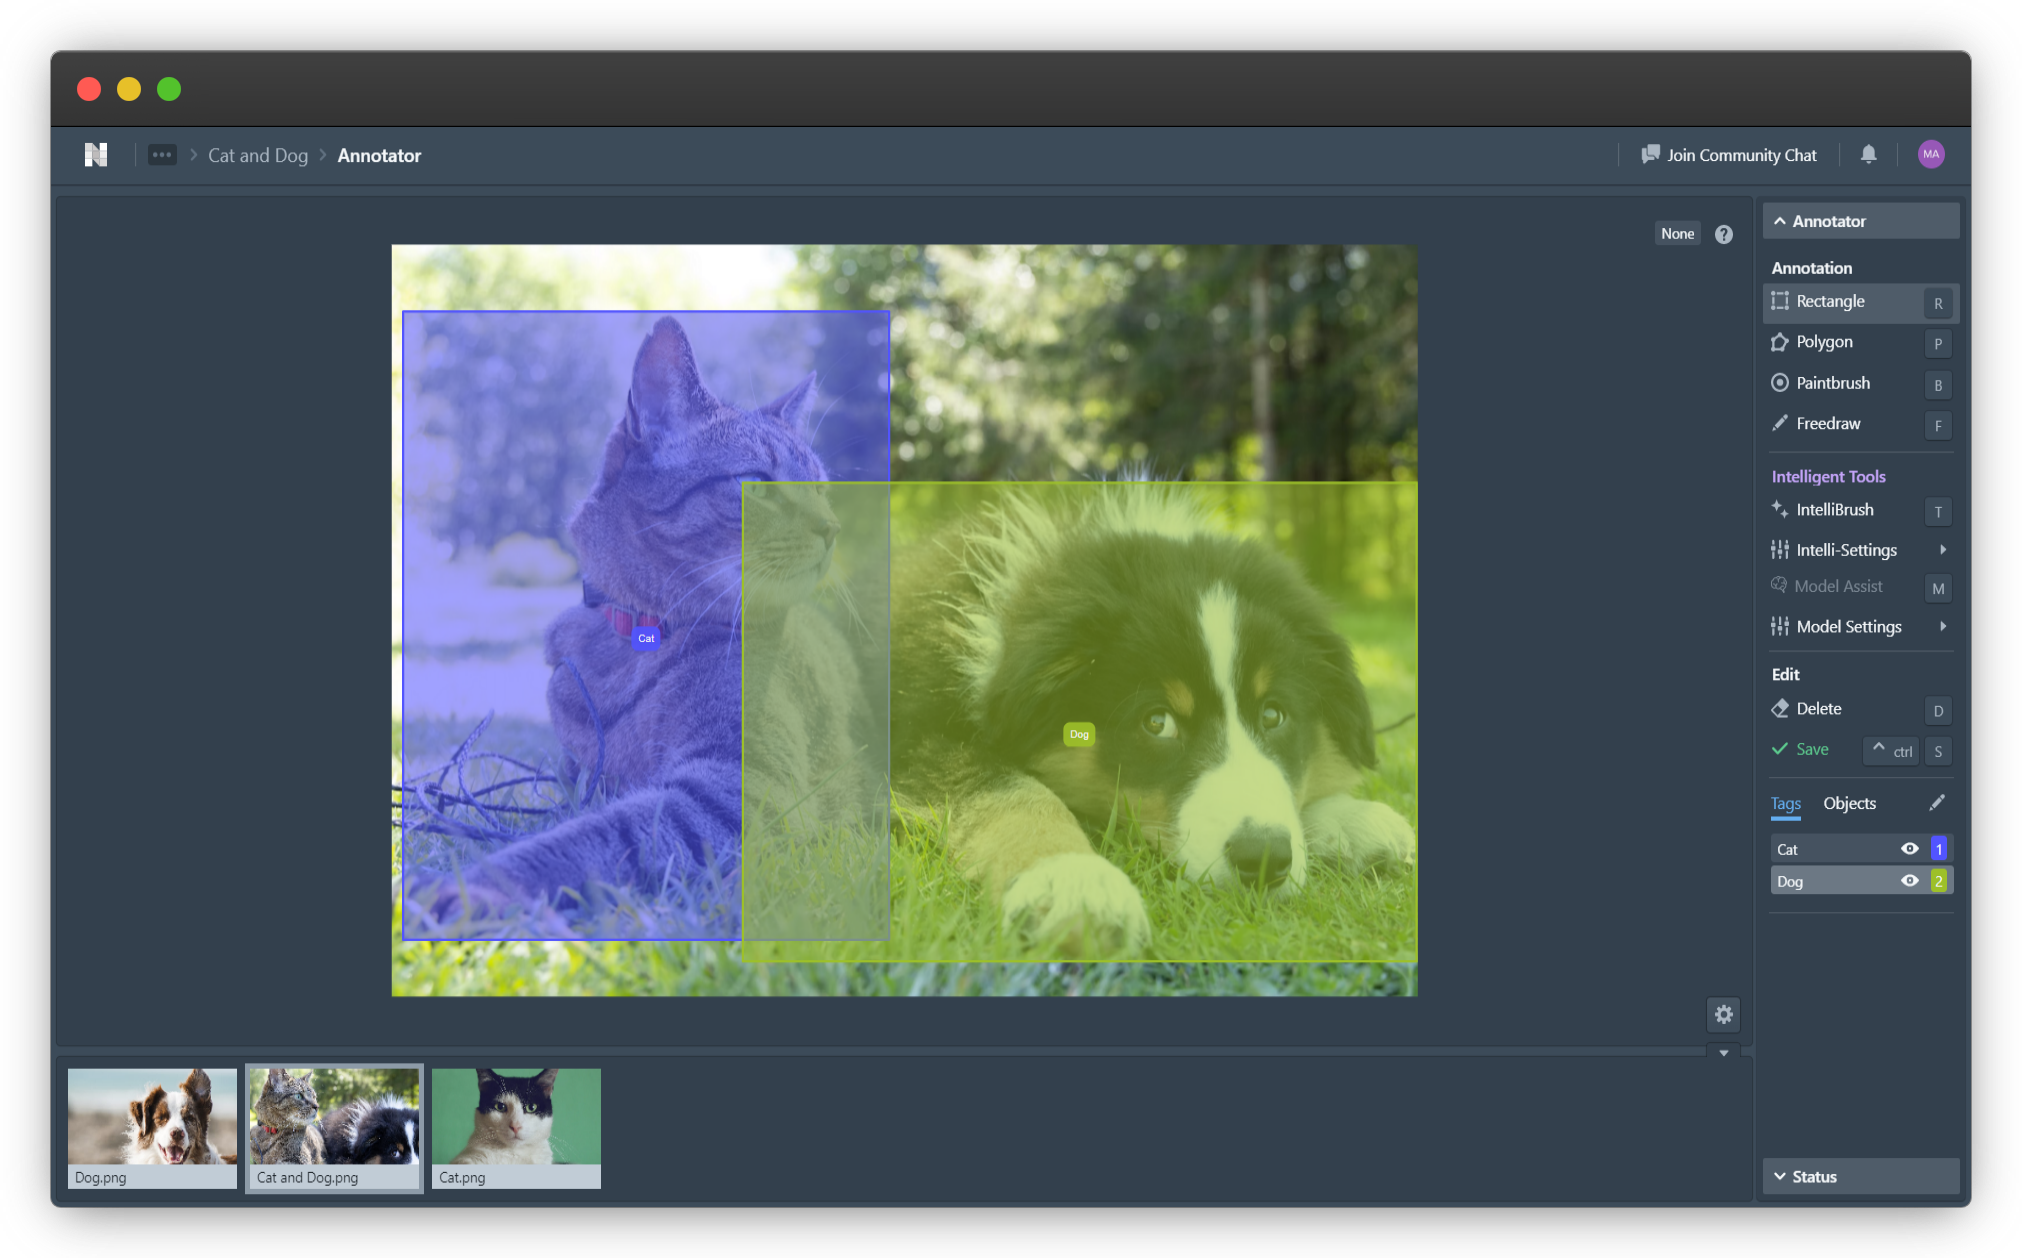Toggle visibility of the Cat tag
The image size is (2022, 1258).
1909,849
